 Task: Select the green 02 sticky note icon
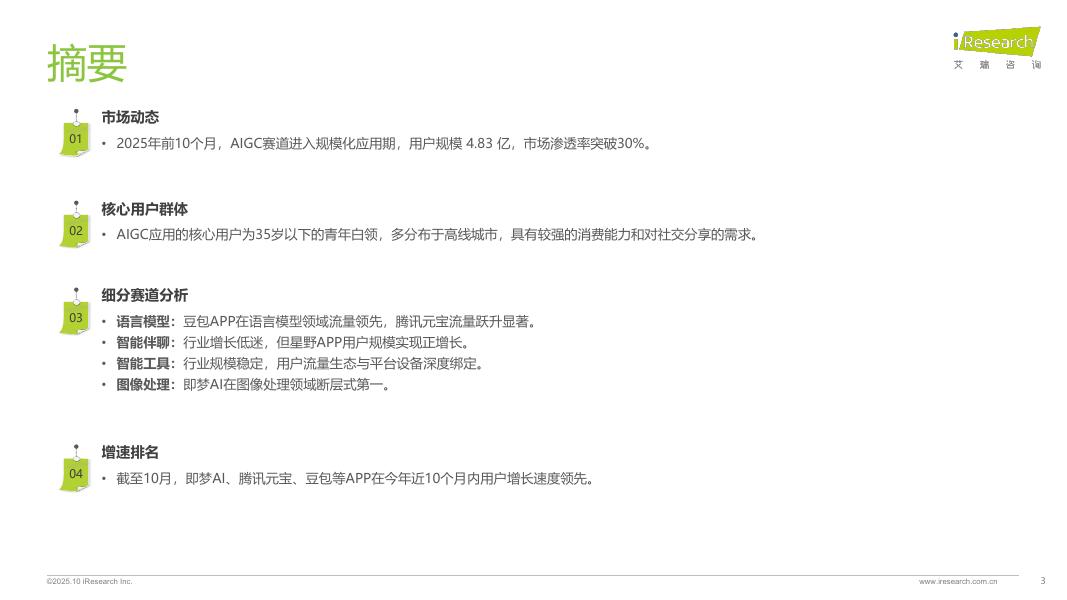click(76, 226)
